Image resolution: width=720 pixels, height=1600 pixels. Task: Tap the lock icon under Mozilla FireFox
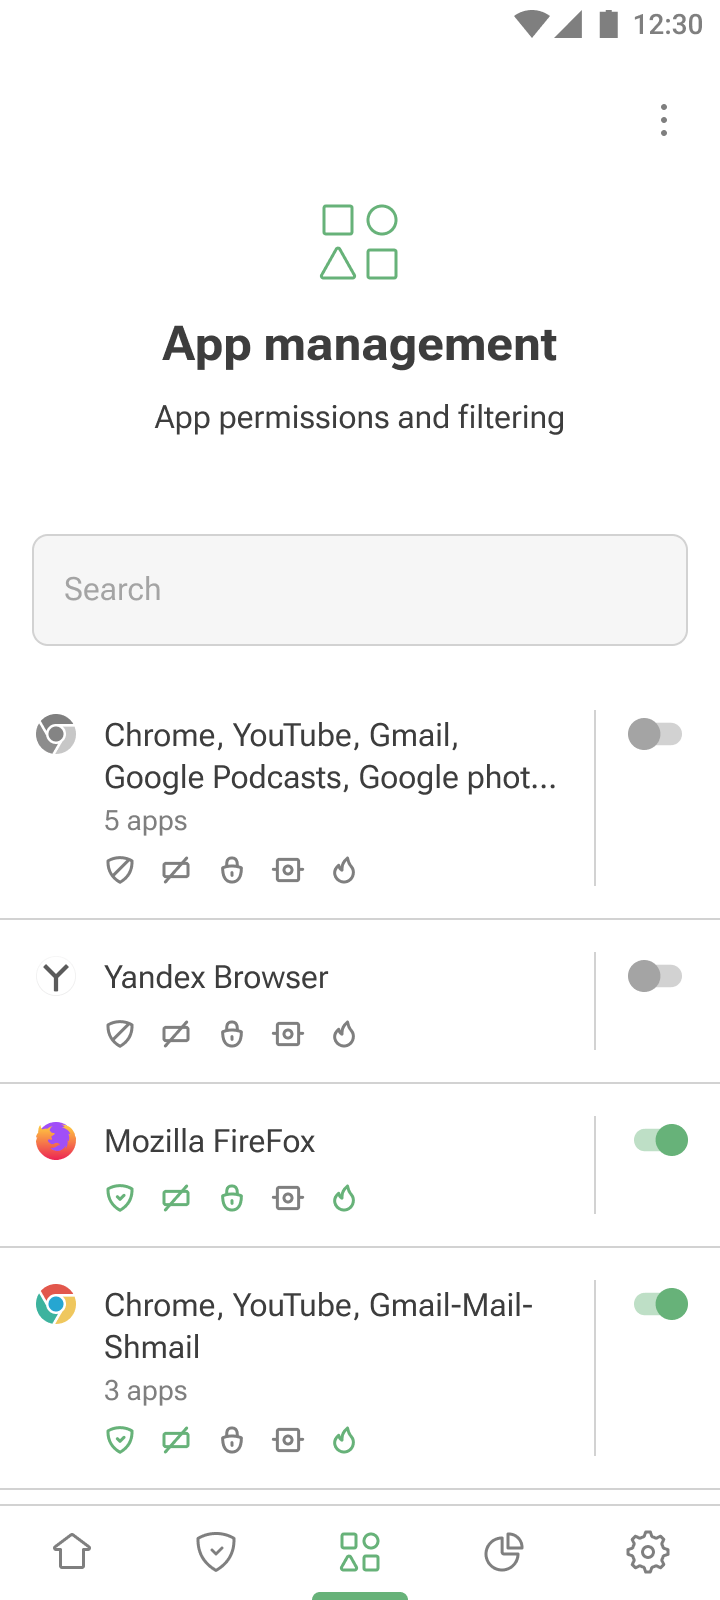[232, 1198]
